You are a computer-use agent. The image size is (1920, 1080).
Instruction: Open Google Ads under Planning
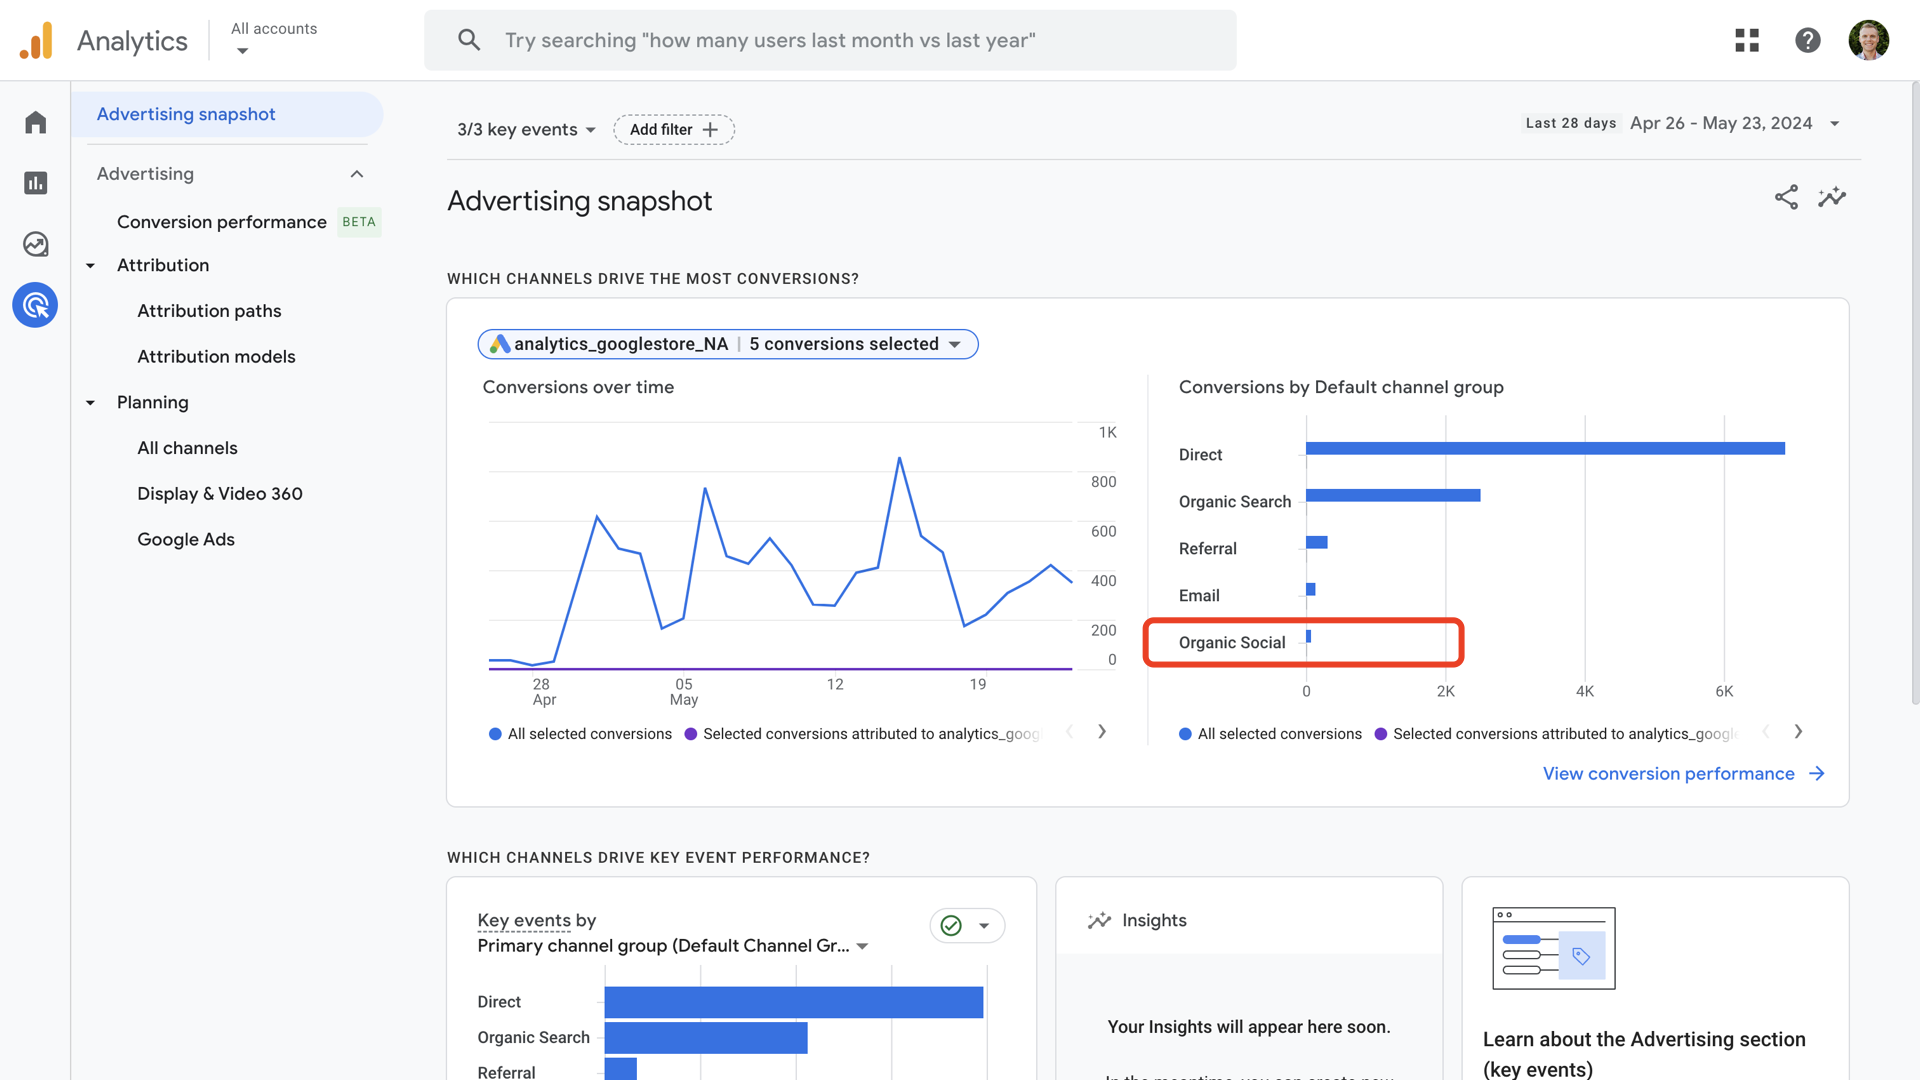(186, 539)
